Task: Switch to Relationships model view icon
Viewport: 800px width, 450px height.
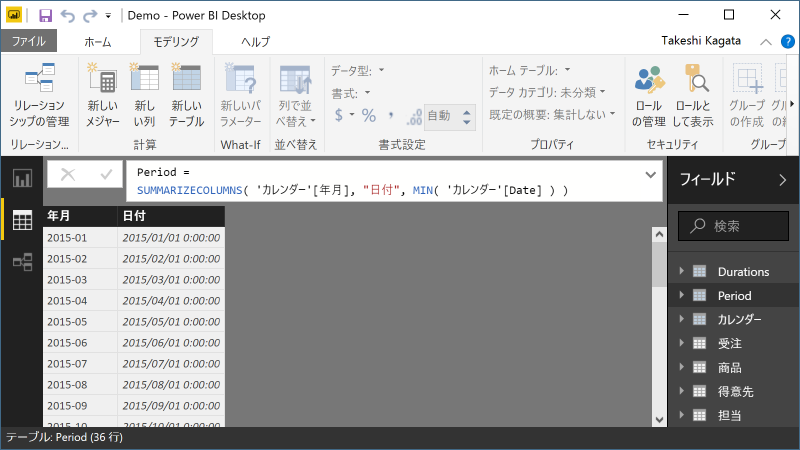Action: pyautogui.click(x=22, y=262)
